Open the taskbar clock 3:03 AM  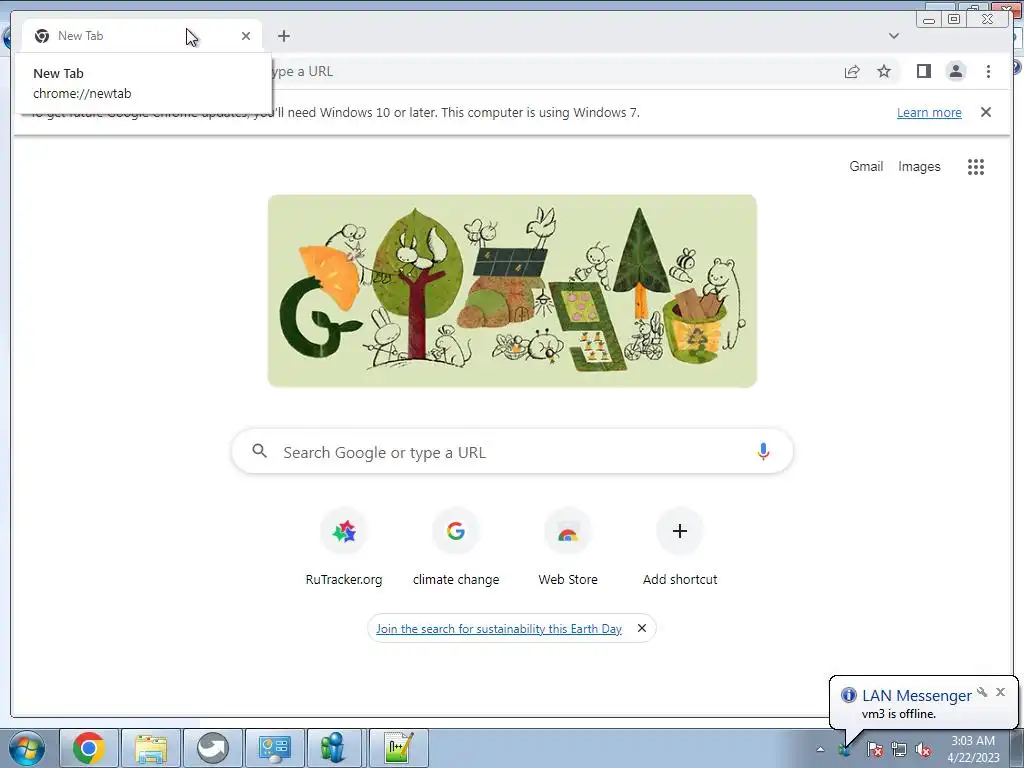(x=973, y=749)
